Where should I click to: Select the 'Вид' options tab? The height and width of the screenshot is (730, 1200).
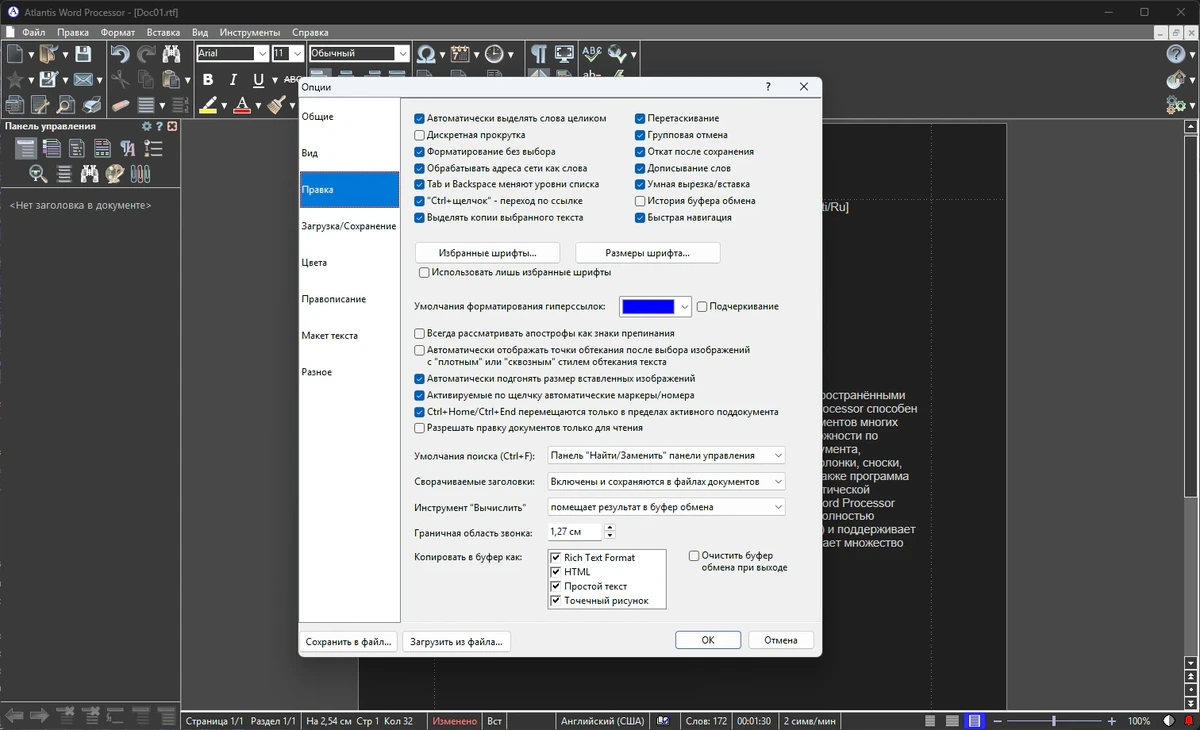tap(349, 153)
